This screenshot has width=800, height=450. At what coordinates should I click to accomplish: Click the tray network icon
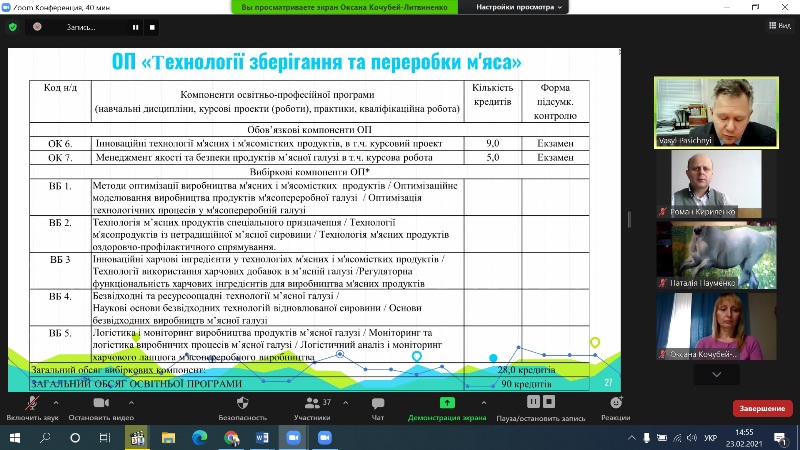677,438
